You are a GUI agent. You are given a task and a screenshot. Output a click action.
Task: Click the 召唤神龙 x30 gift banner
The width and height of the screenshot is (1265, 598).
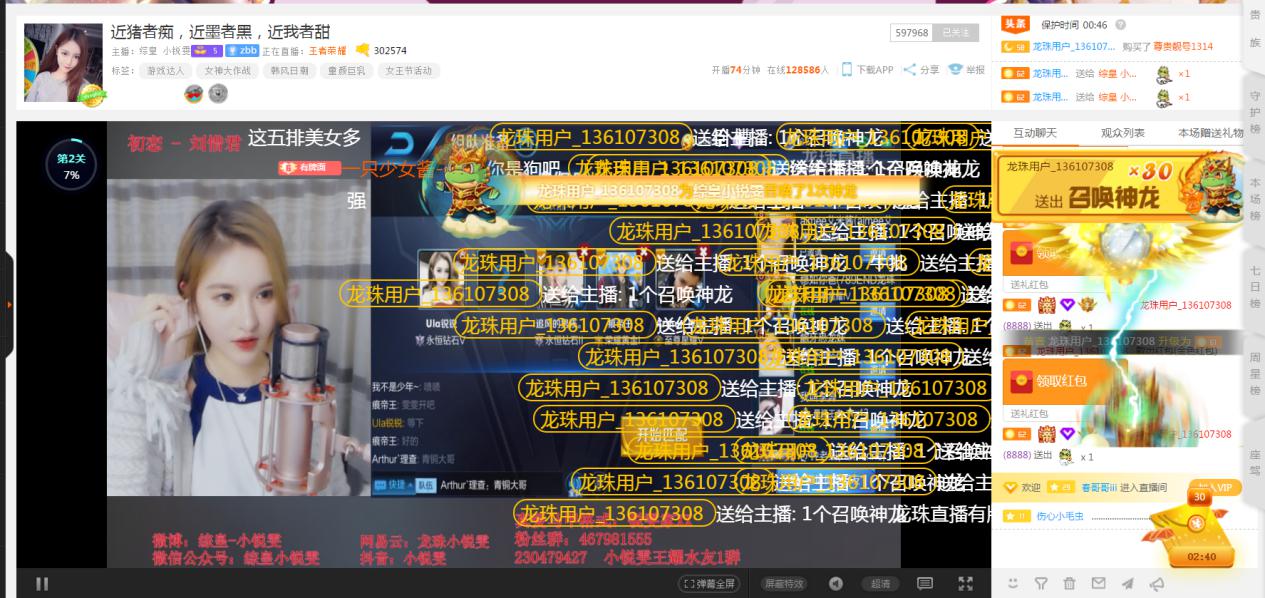1119,187
